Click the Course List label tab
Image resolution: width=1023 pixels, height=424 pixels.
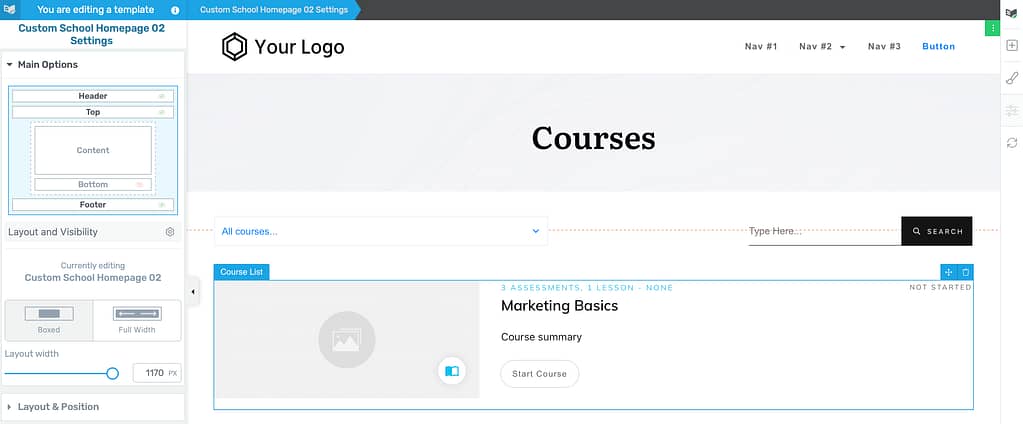[x=241, y=272]
